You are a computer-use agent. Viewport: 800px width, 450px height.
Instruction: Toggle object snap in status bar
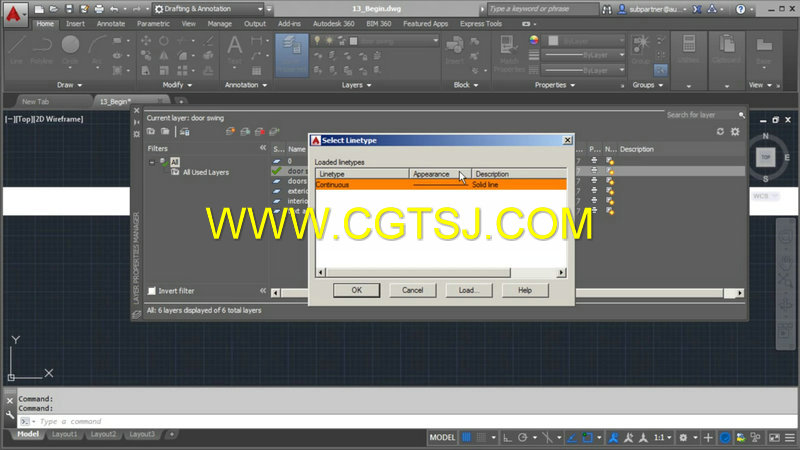point(587,438)
